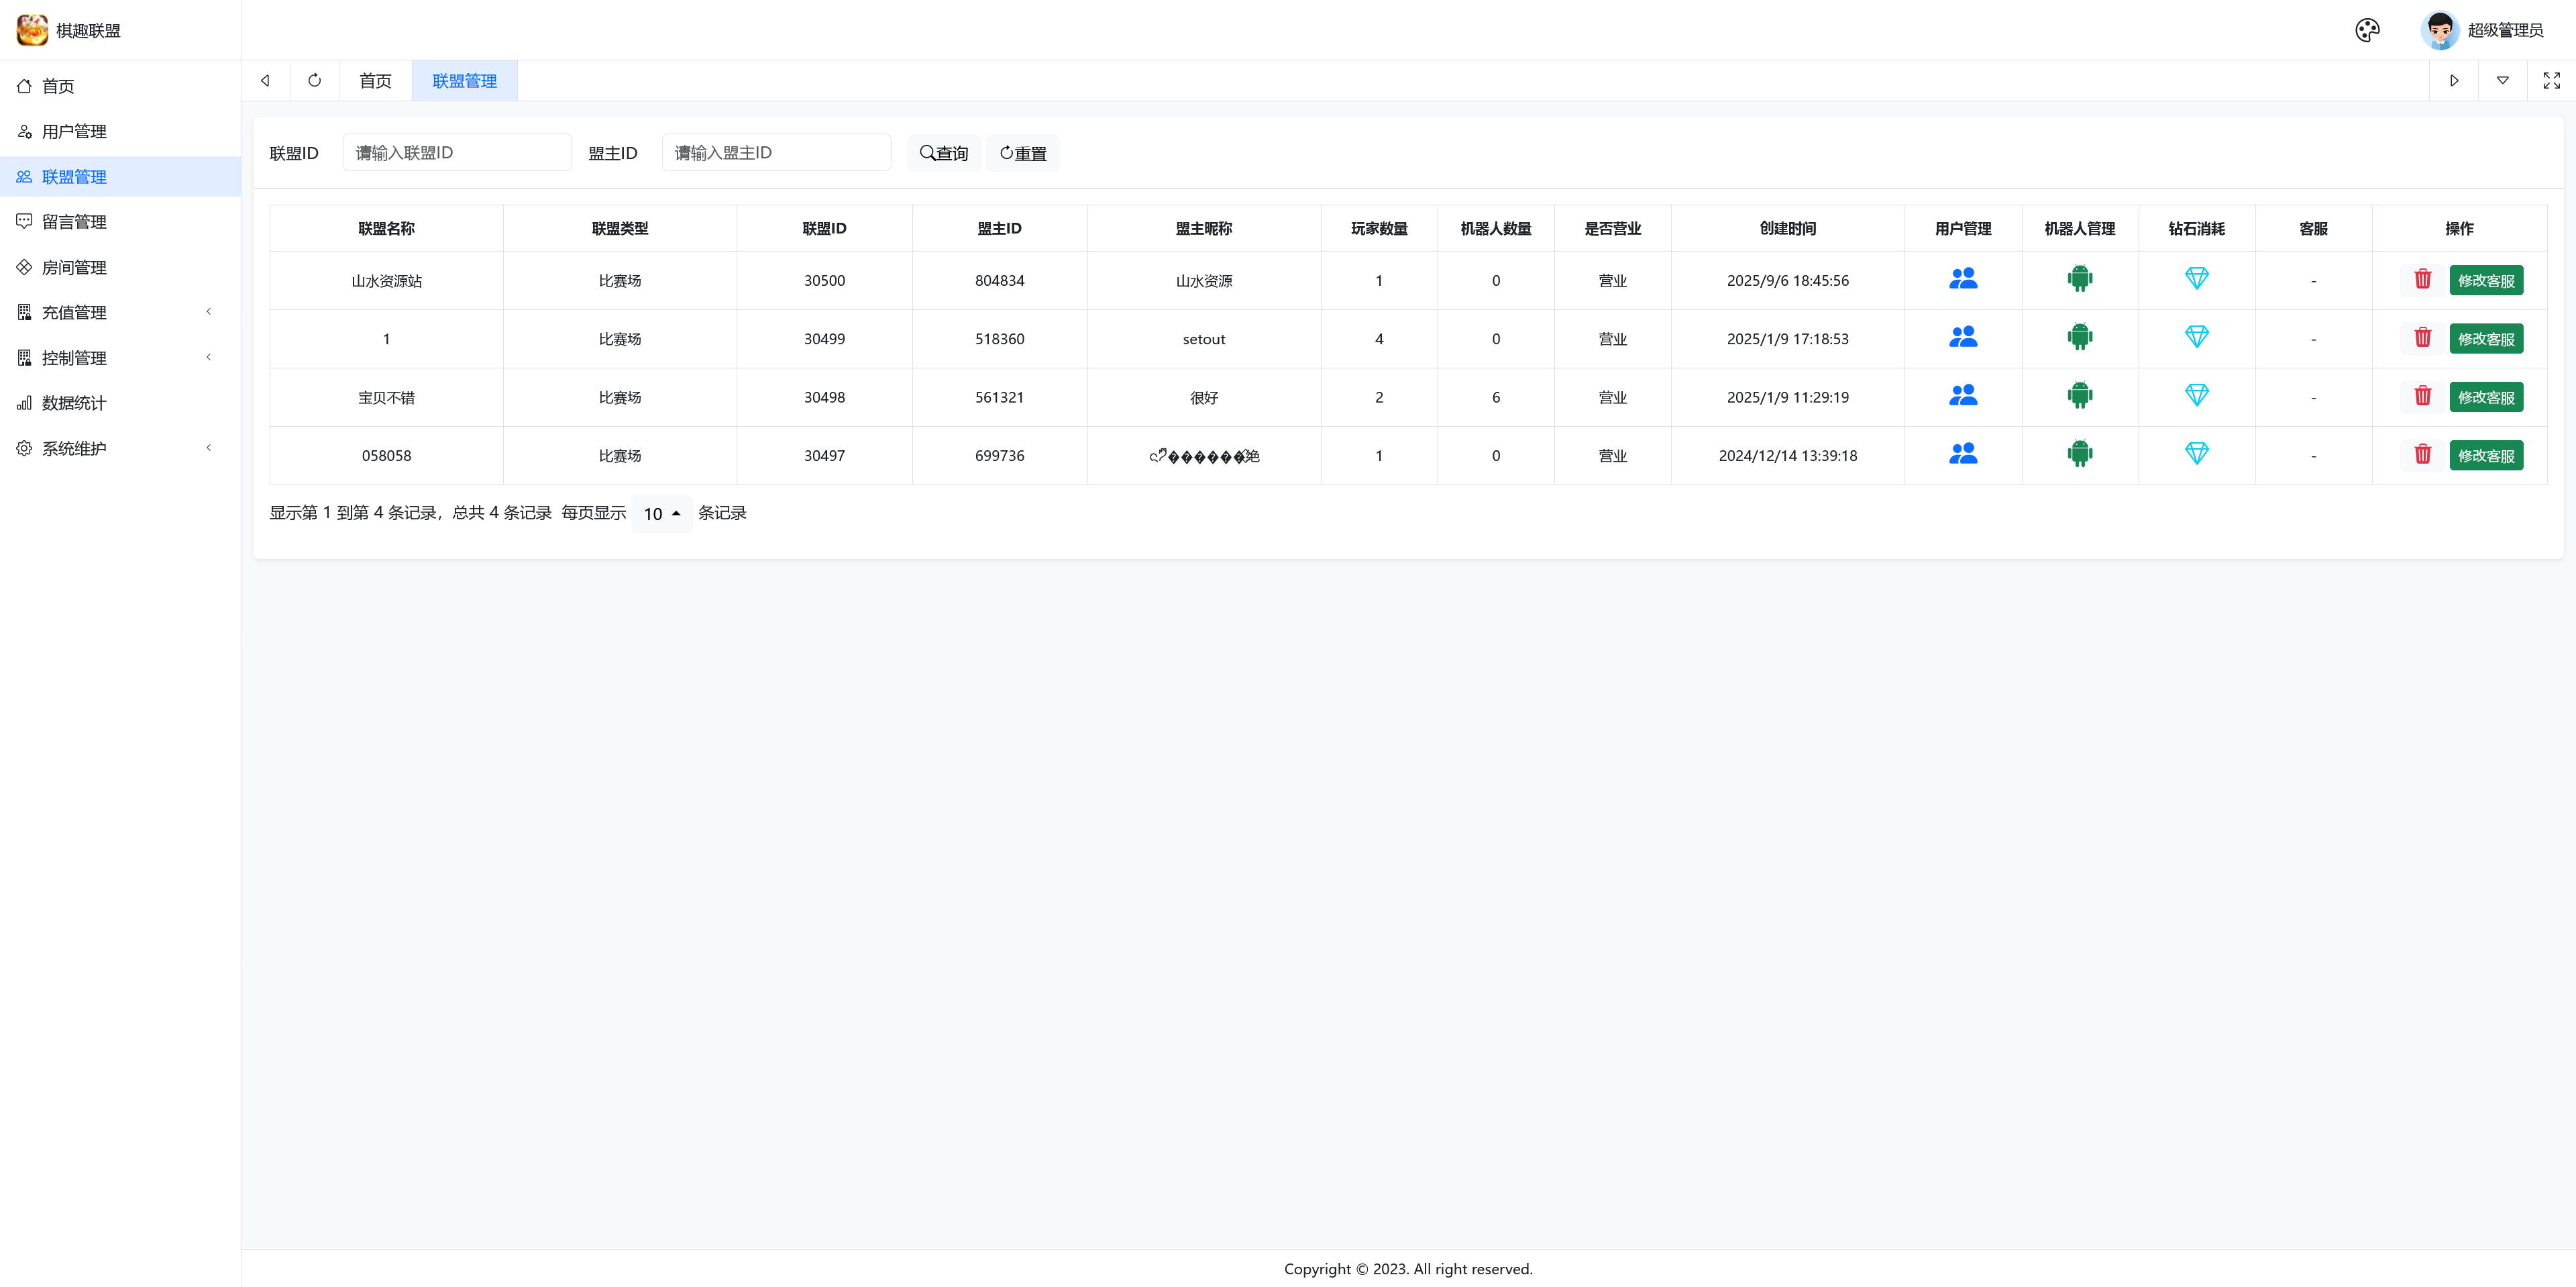The width and height of the screenshot is (2576, 1287).
Task: Focus the 联盟ID input field
Action: [456, 153]
